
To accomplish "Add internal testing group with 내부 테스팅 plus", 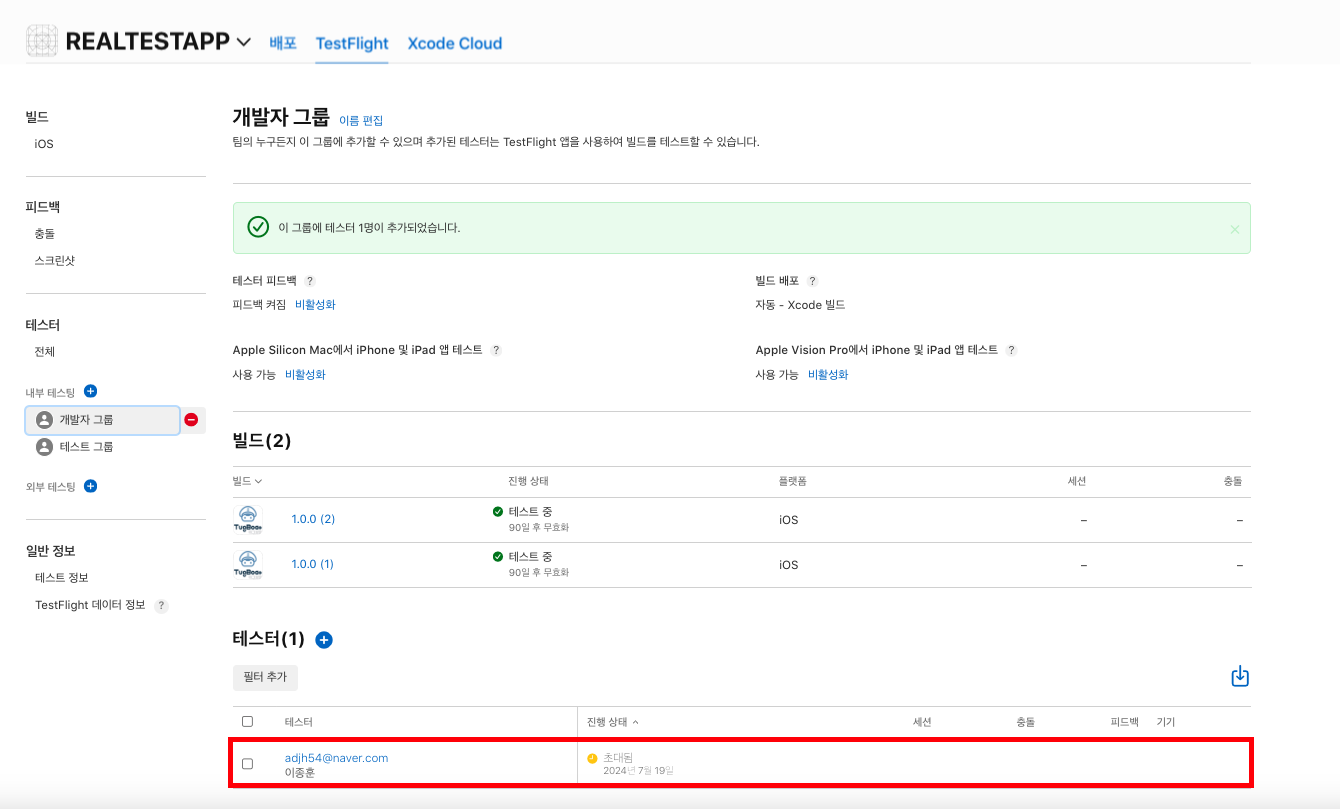I will tap(90, 391).
